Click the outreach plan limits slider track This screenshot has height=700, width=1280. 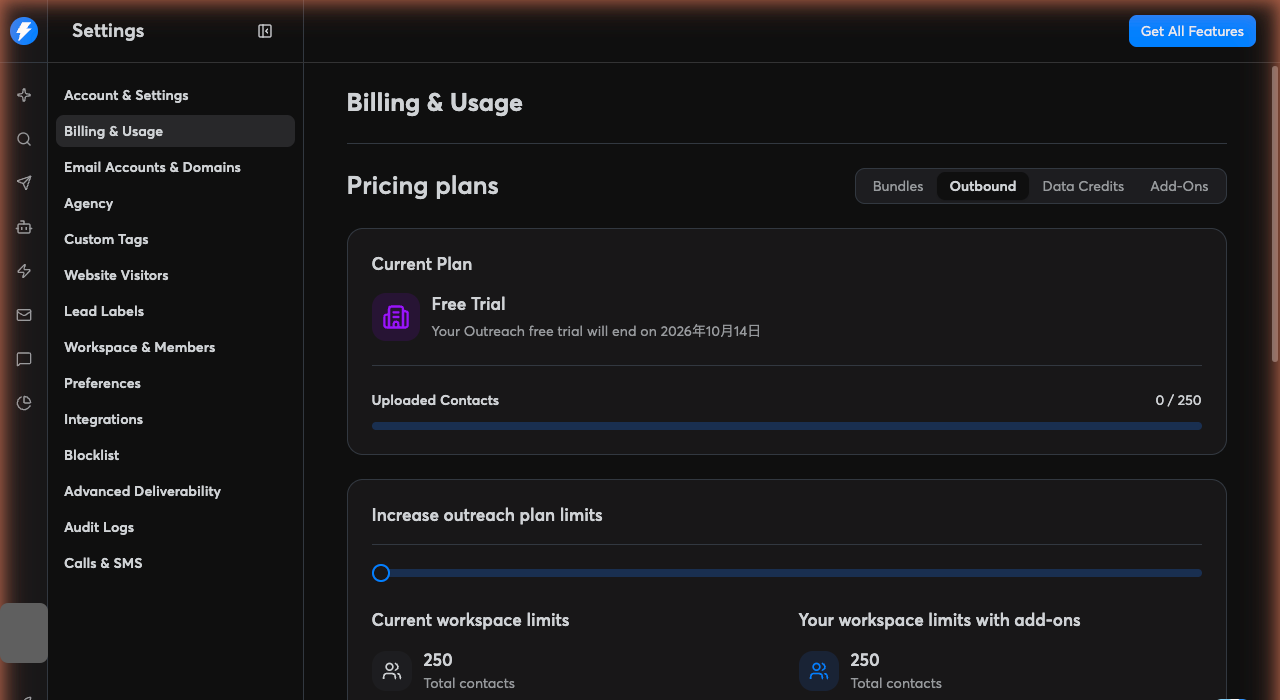(x=787, y=573)
